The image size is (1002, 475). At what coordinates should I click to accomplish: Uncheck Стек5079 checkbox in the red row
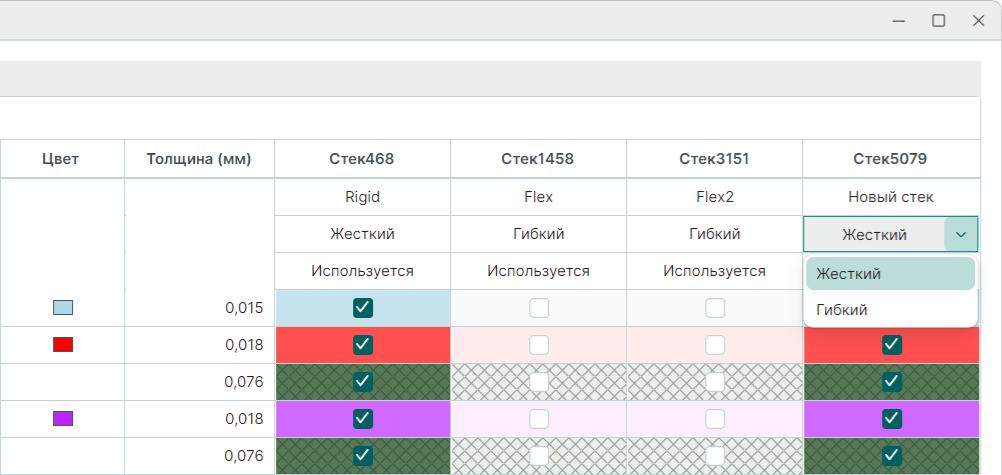(892, 345)
